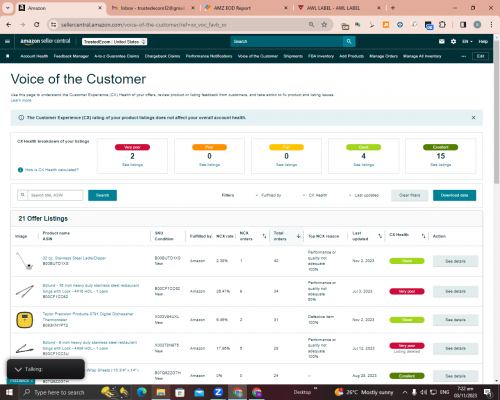Click the Feedback tab at page bottom
500x400 pixels.
tap(21, 381)
